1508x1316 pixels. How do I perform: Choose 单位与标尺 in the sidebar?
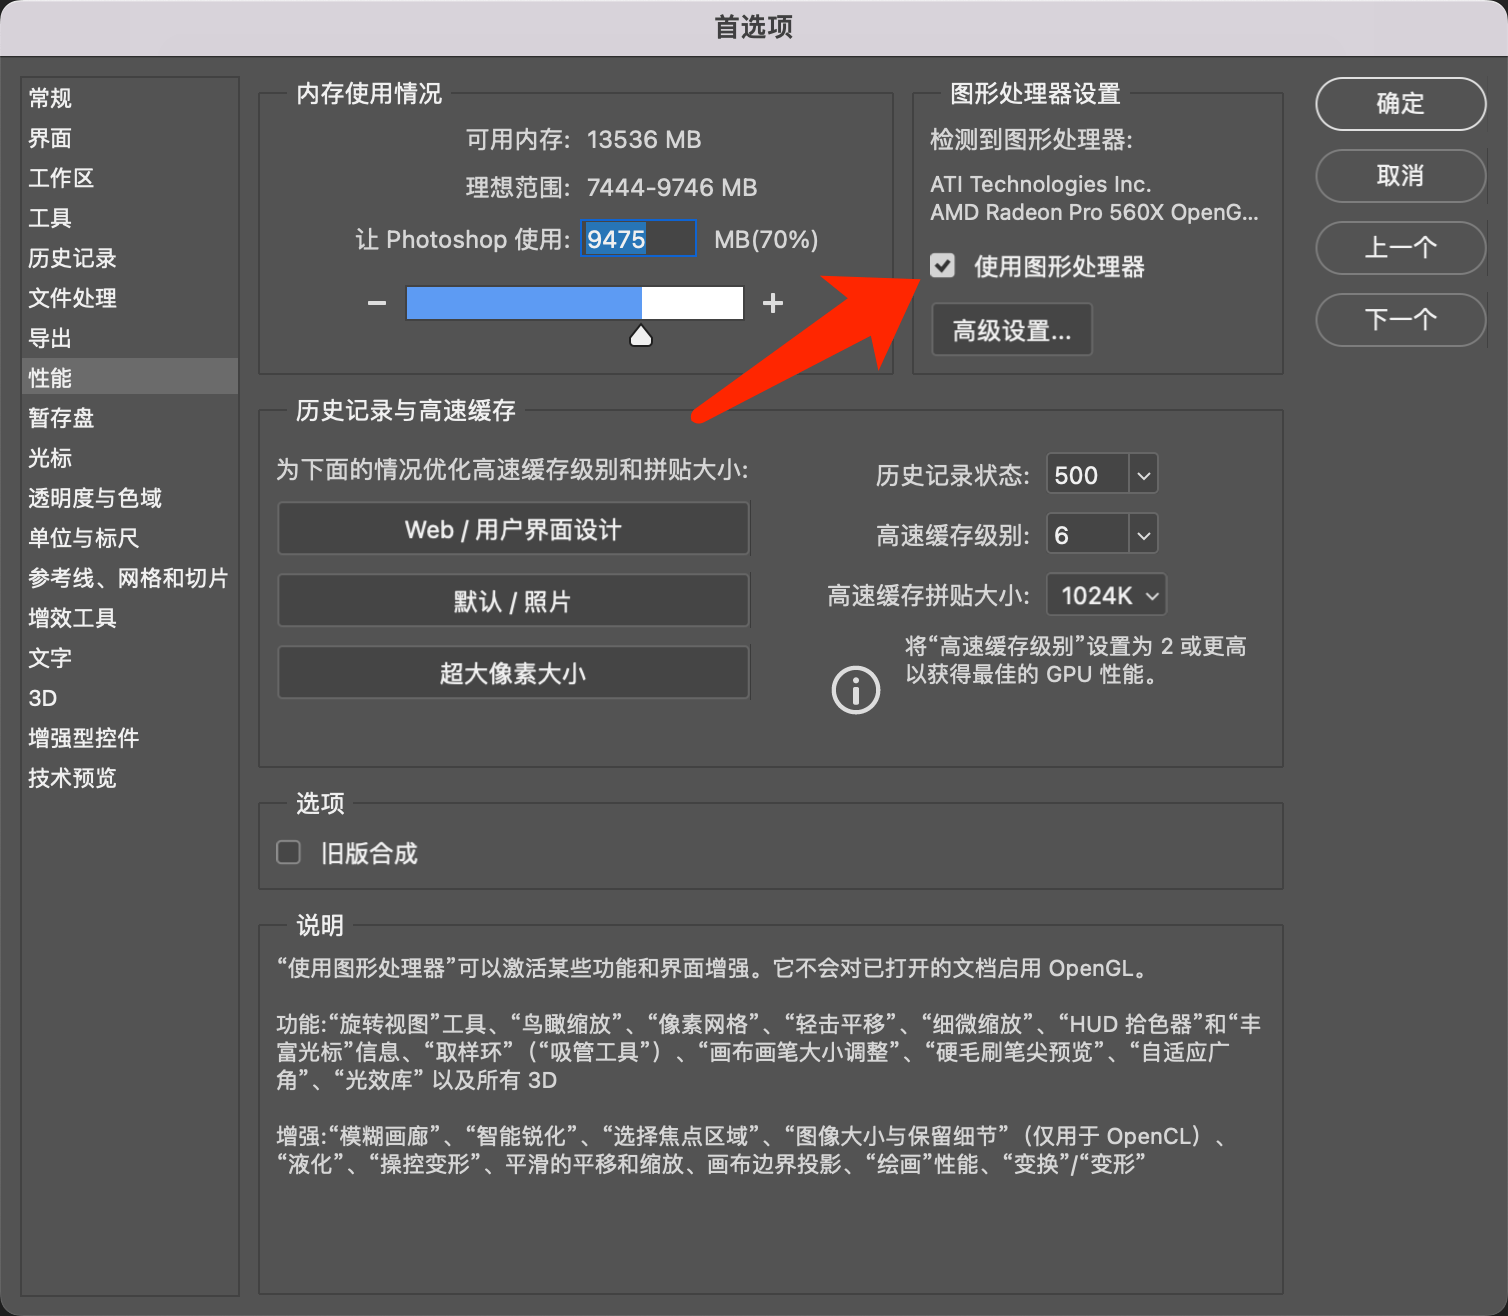[x=130, y=538]
